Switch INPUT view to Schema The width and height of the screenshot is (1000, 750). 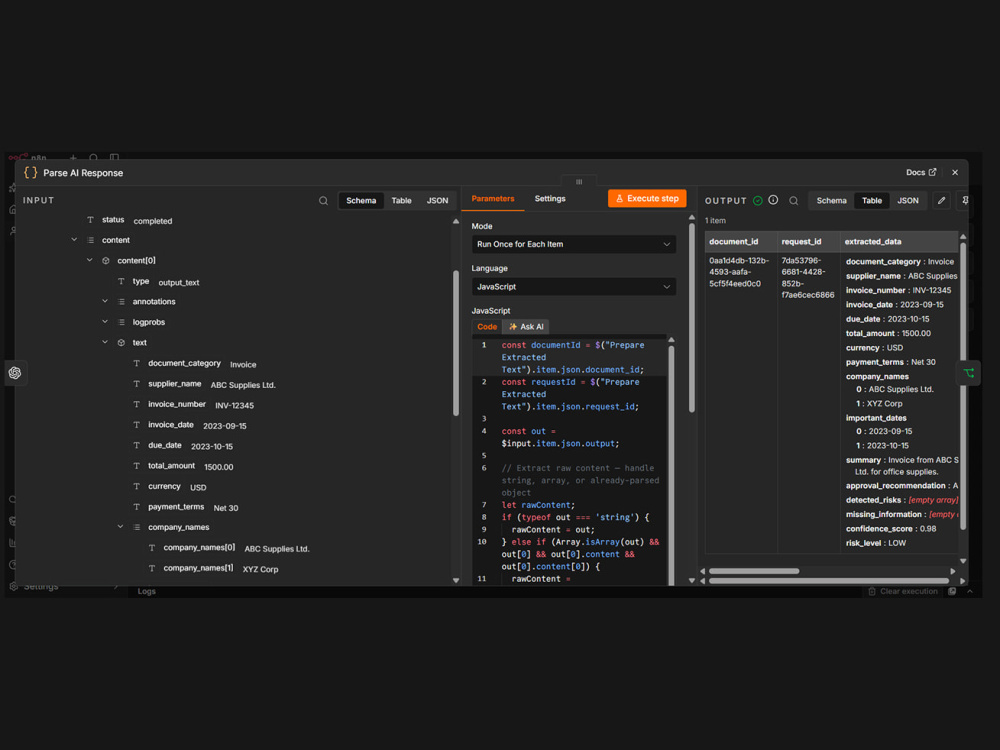coord(361,201)
